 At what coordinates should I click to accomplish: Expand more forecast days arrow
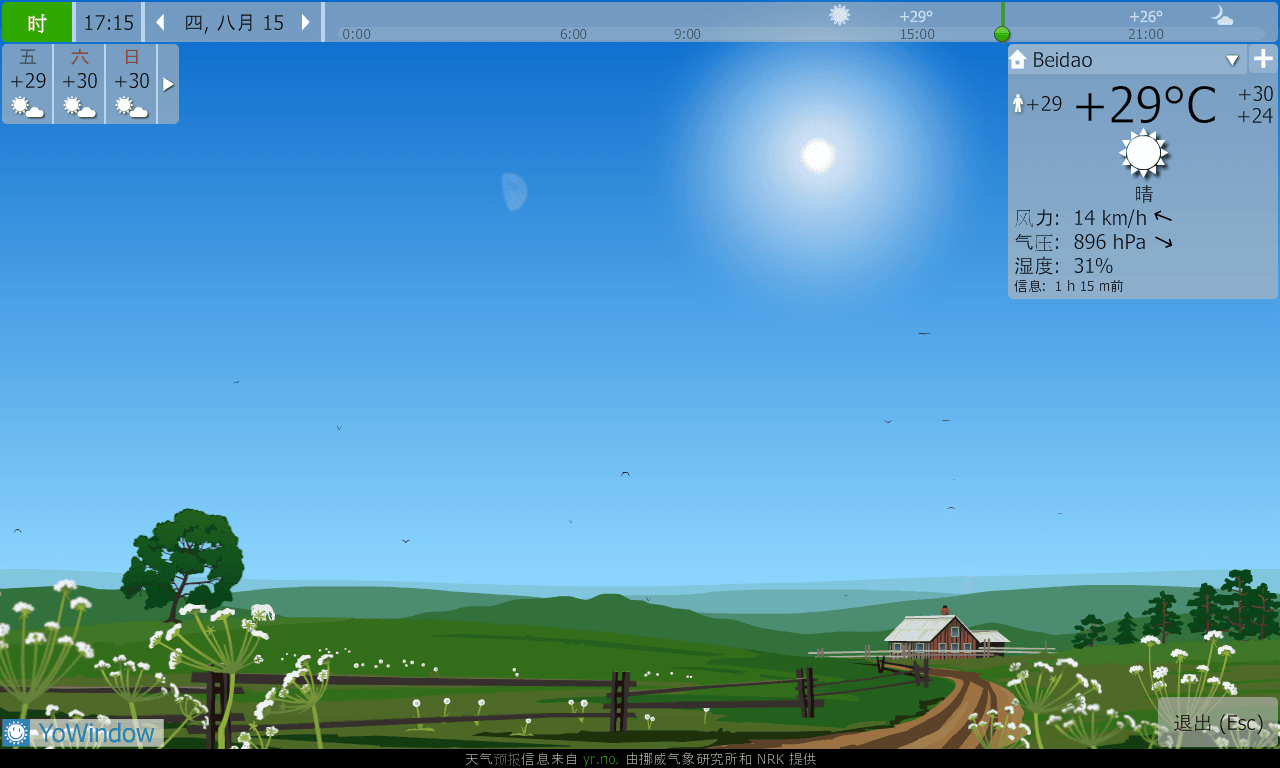(x=168, y=84)
